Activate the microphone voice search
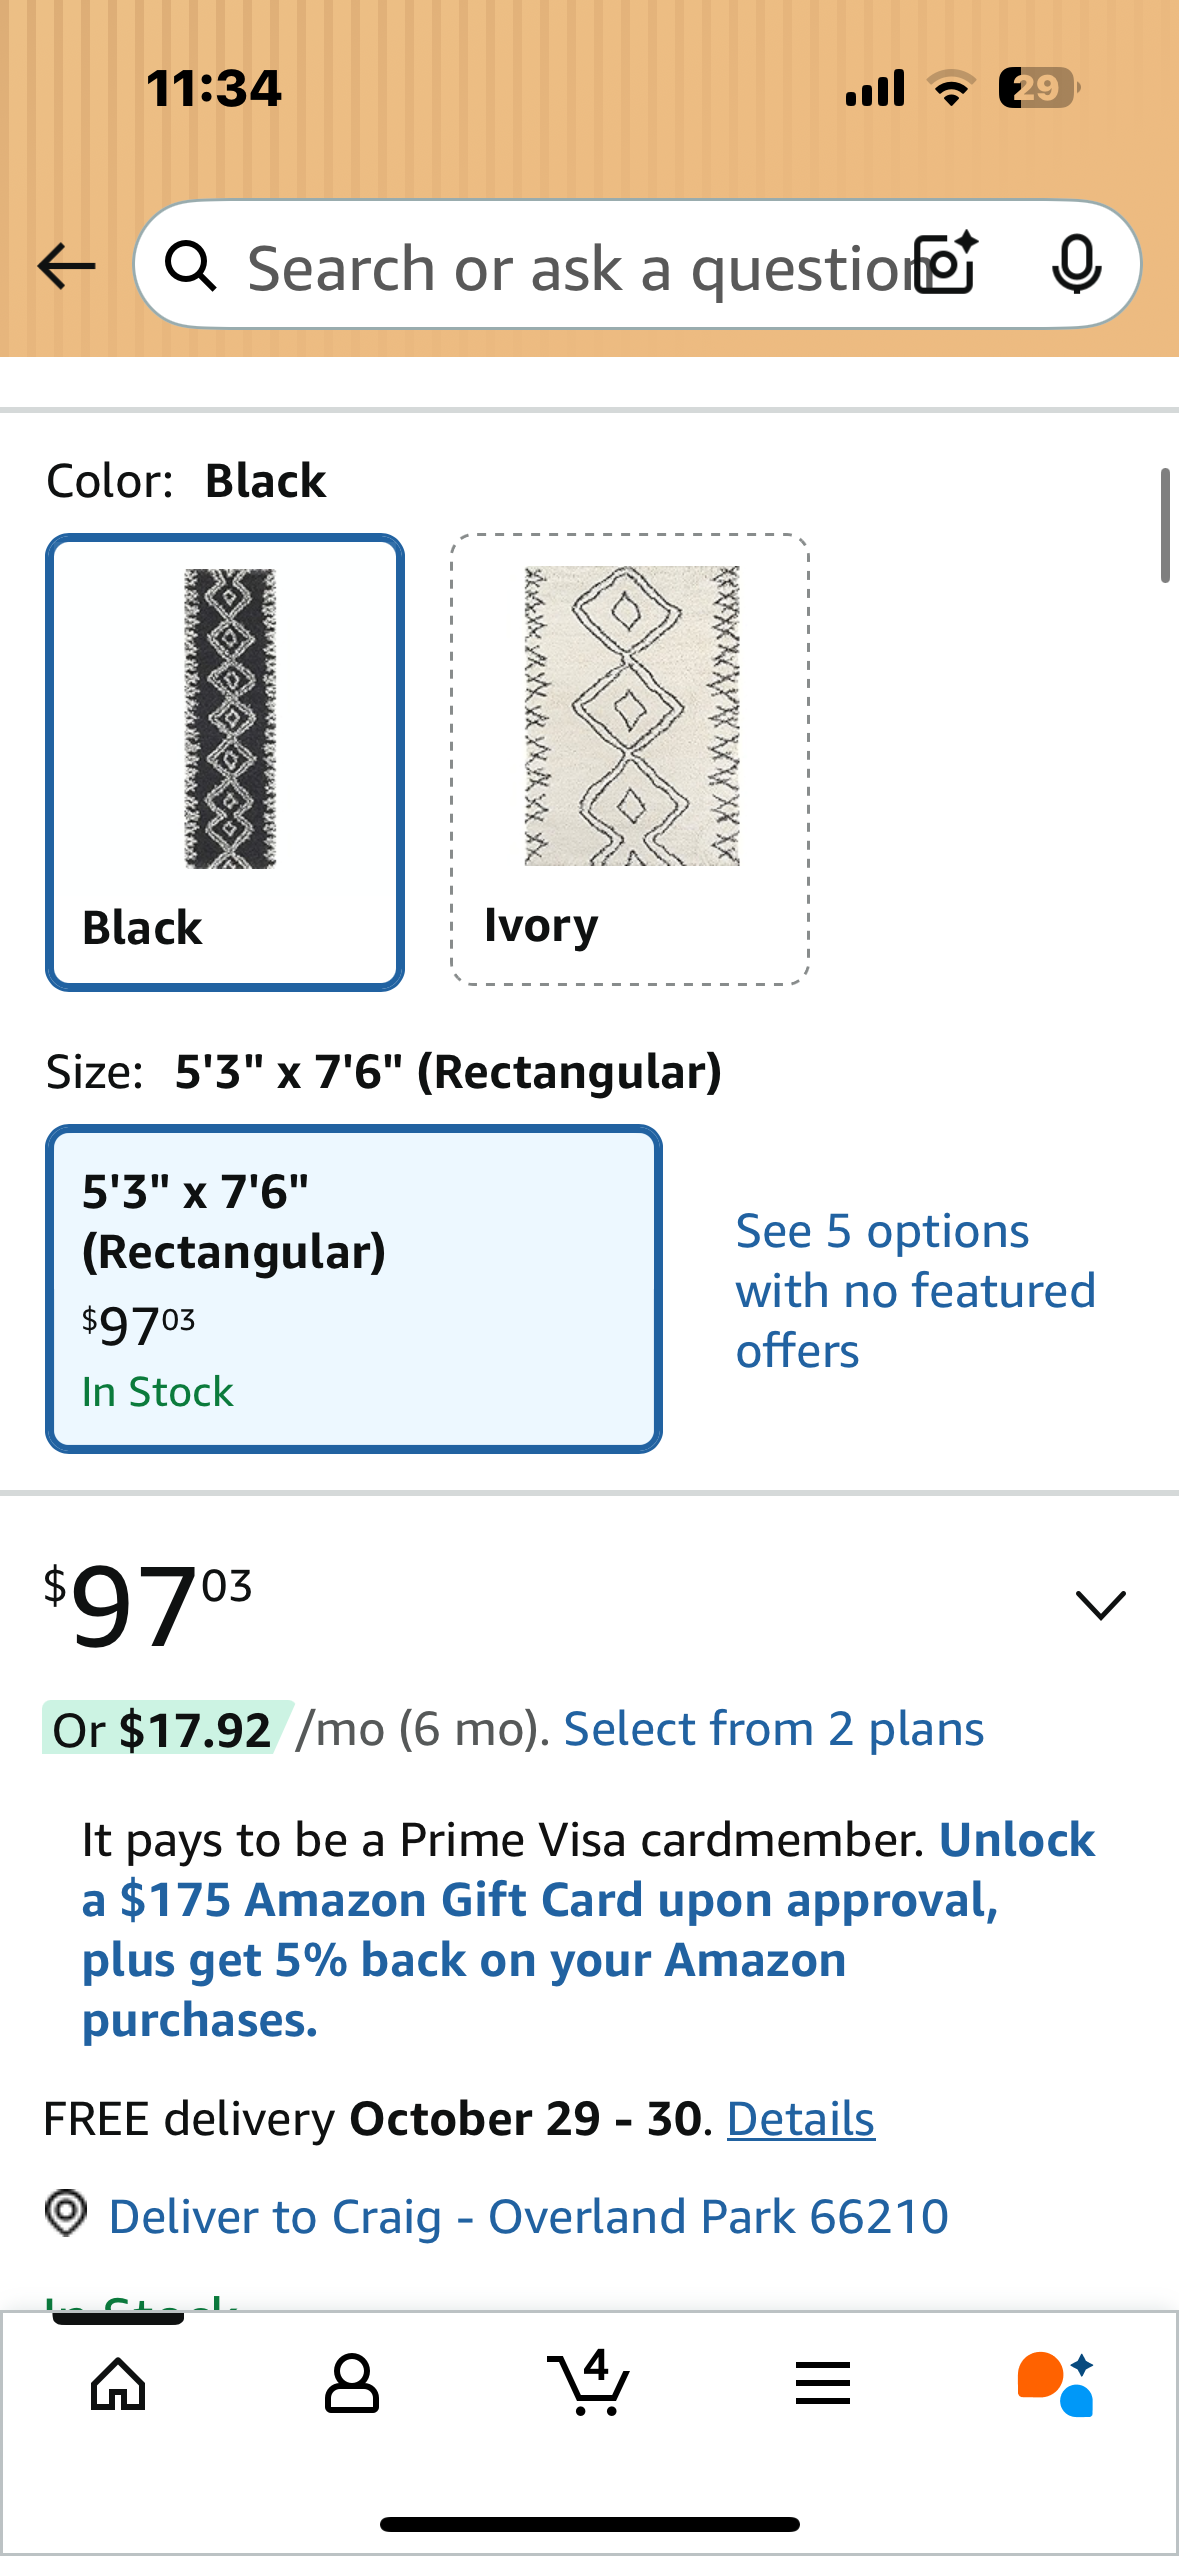The image size is (1179, 2556). tap(1077, 265)
